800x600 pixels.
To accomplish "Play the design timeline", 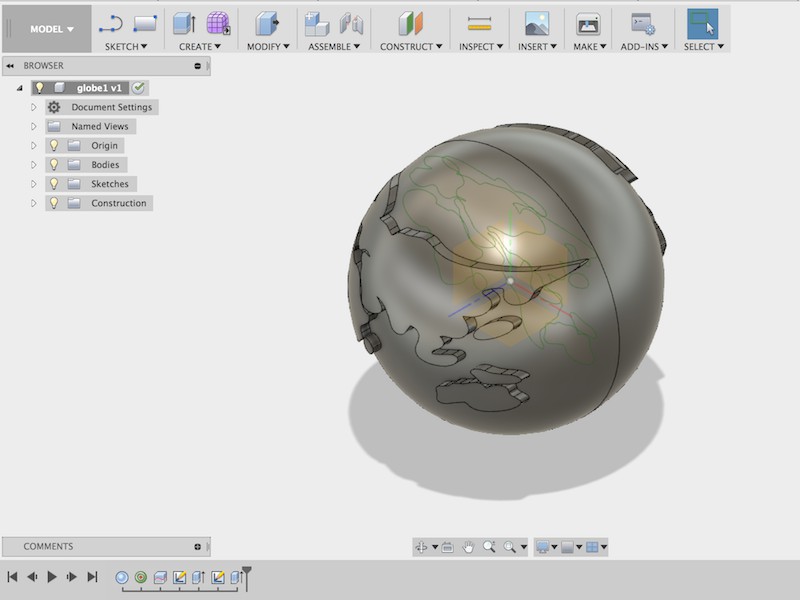I will click(52, 577).
